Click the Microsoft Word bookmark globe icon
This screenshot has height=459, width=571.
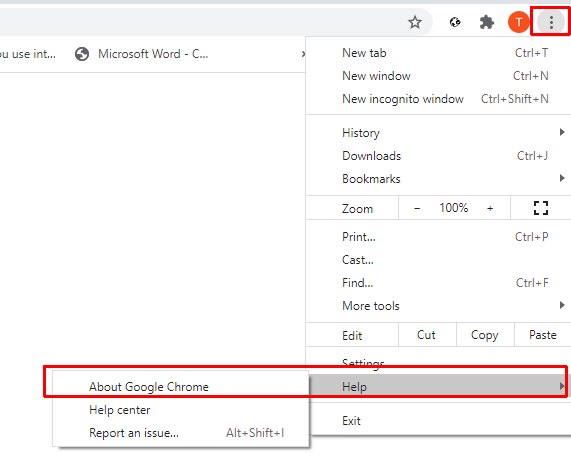[x=82, y=54]
